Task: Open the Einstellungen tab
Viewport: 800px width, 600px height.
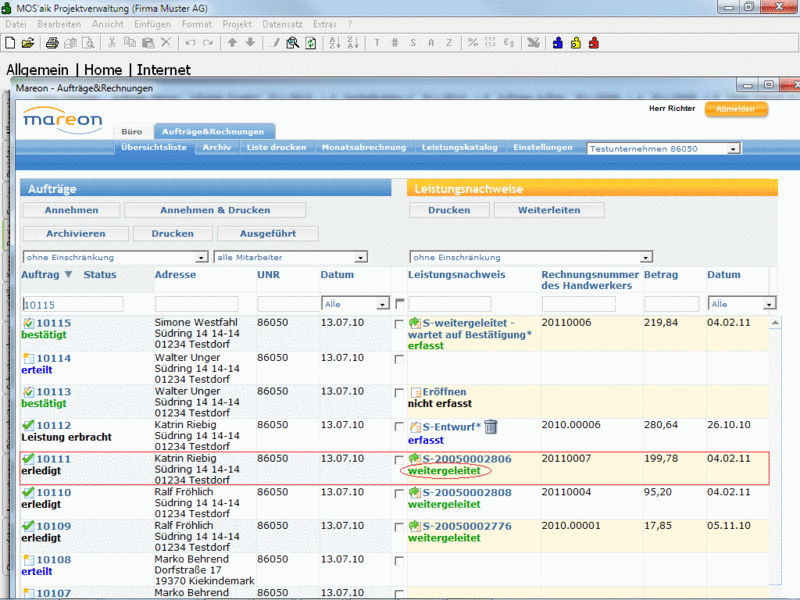Action: coord(543,147)
